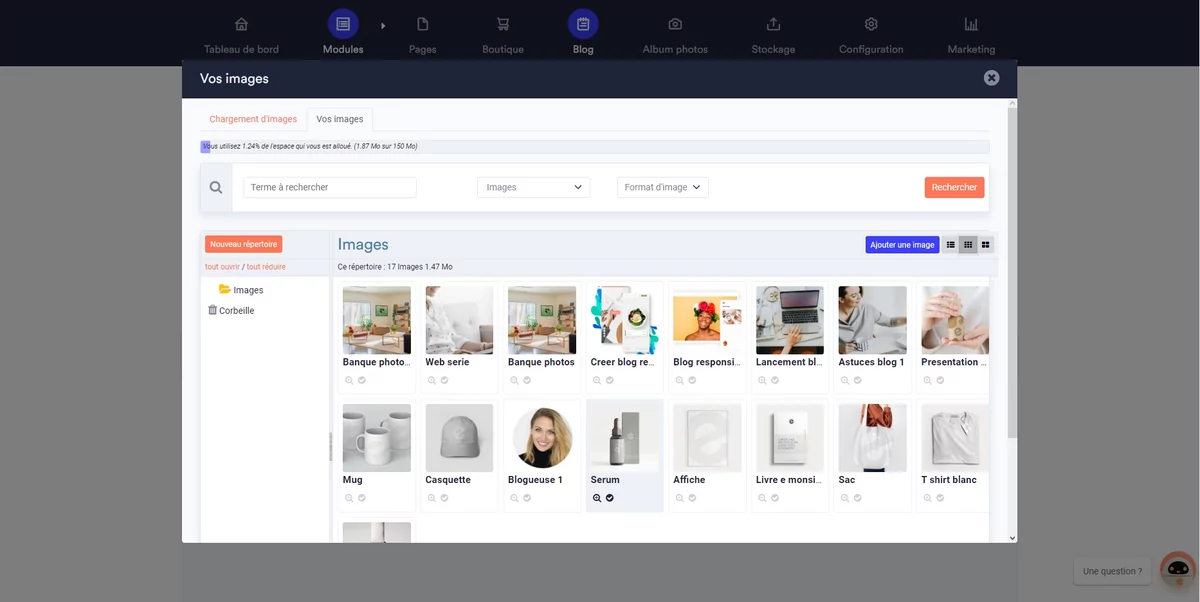Image resolution: width=1200 pixels, height=602 pixels.
Task: Click the dialog's vertical scrollbar
Action: point(1012,273)
